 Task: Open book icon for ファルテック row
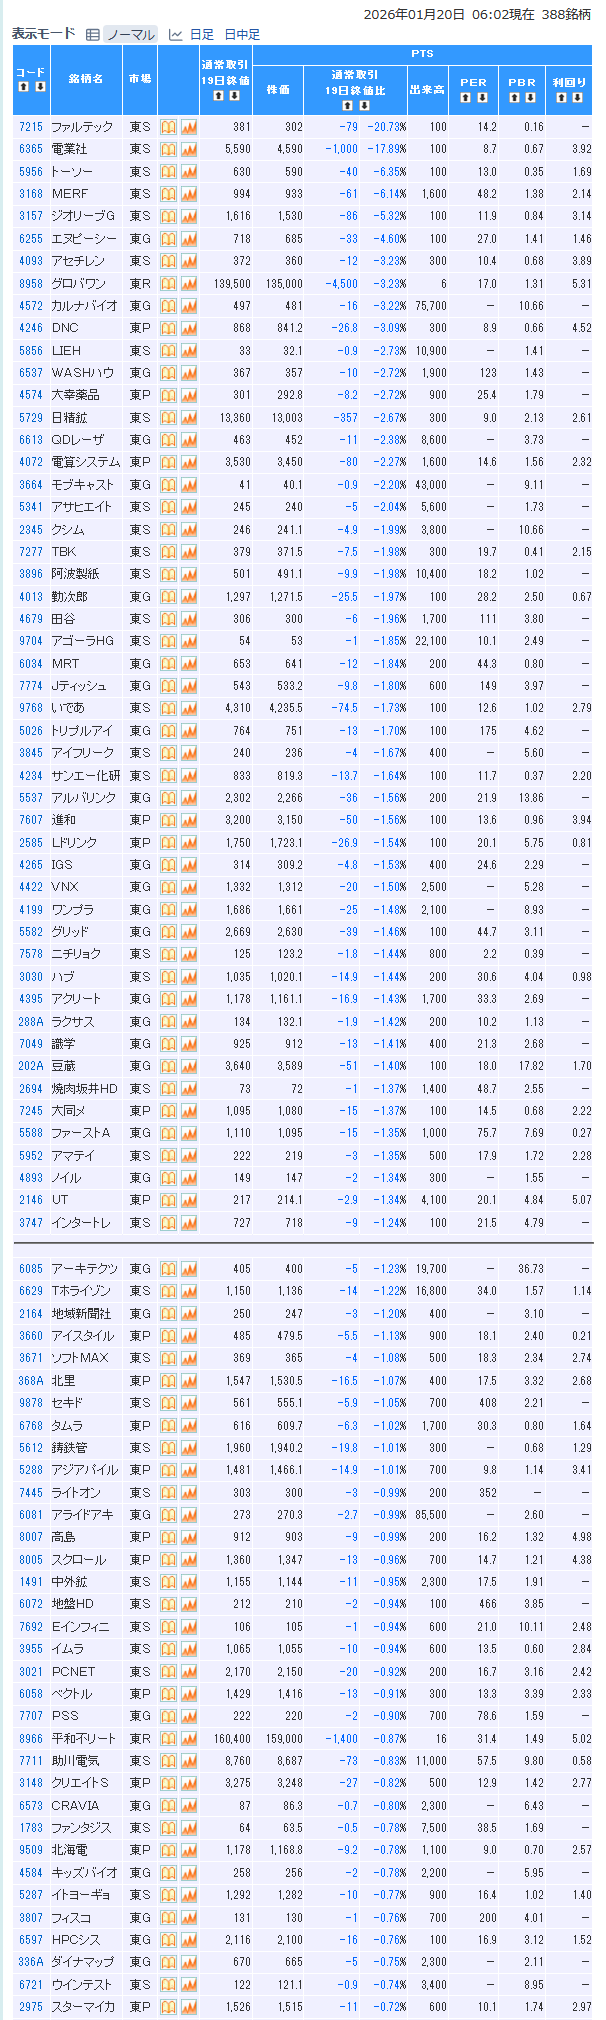(169, 127)
